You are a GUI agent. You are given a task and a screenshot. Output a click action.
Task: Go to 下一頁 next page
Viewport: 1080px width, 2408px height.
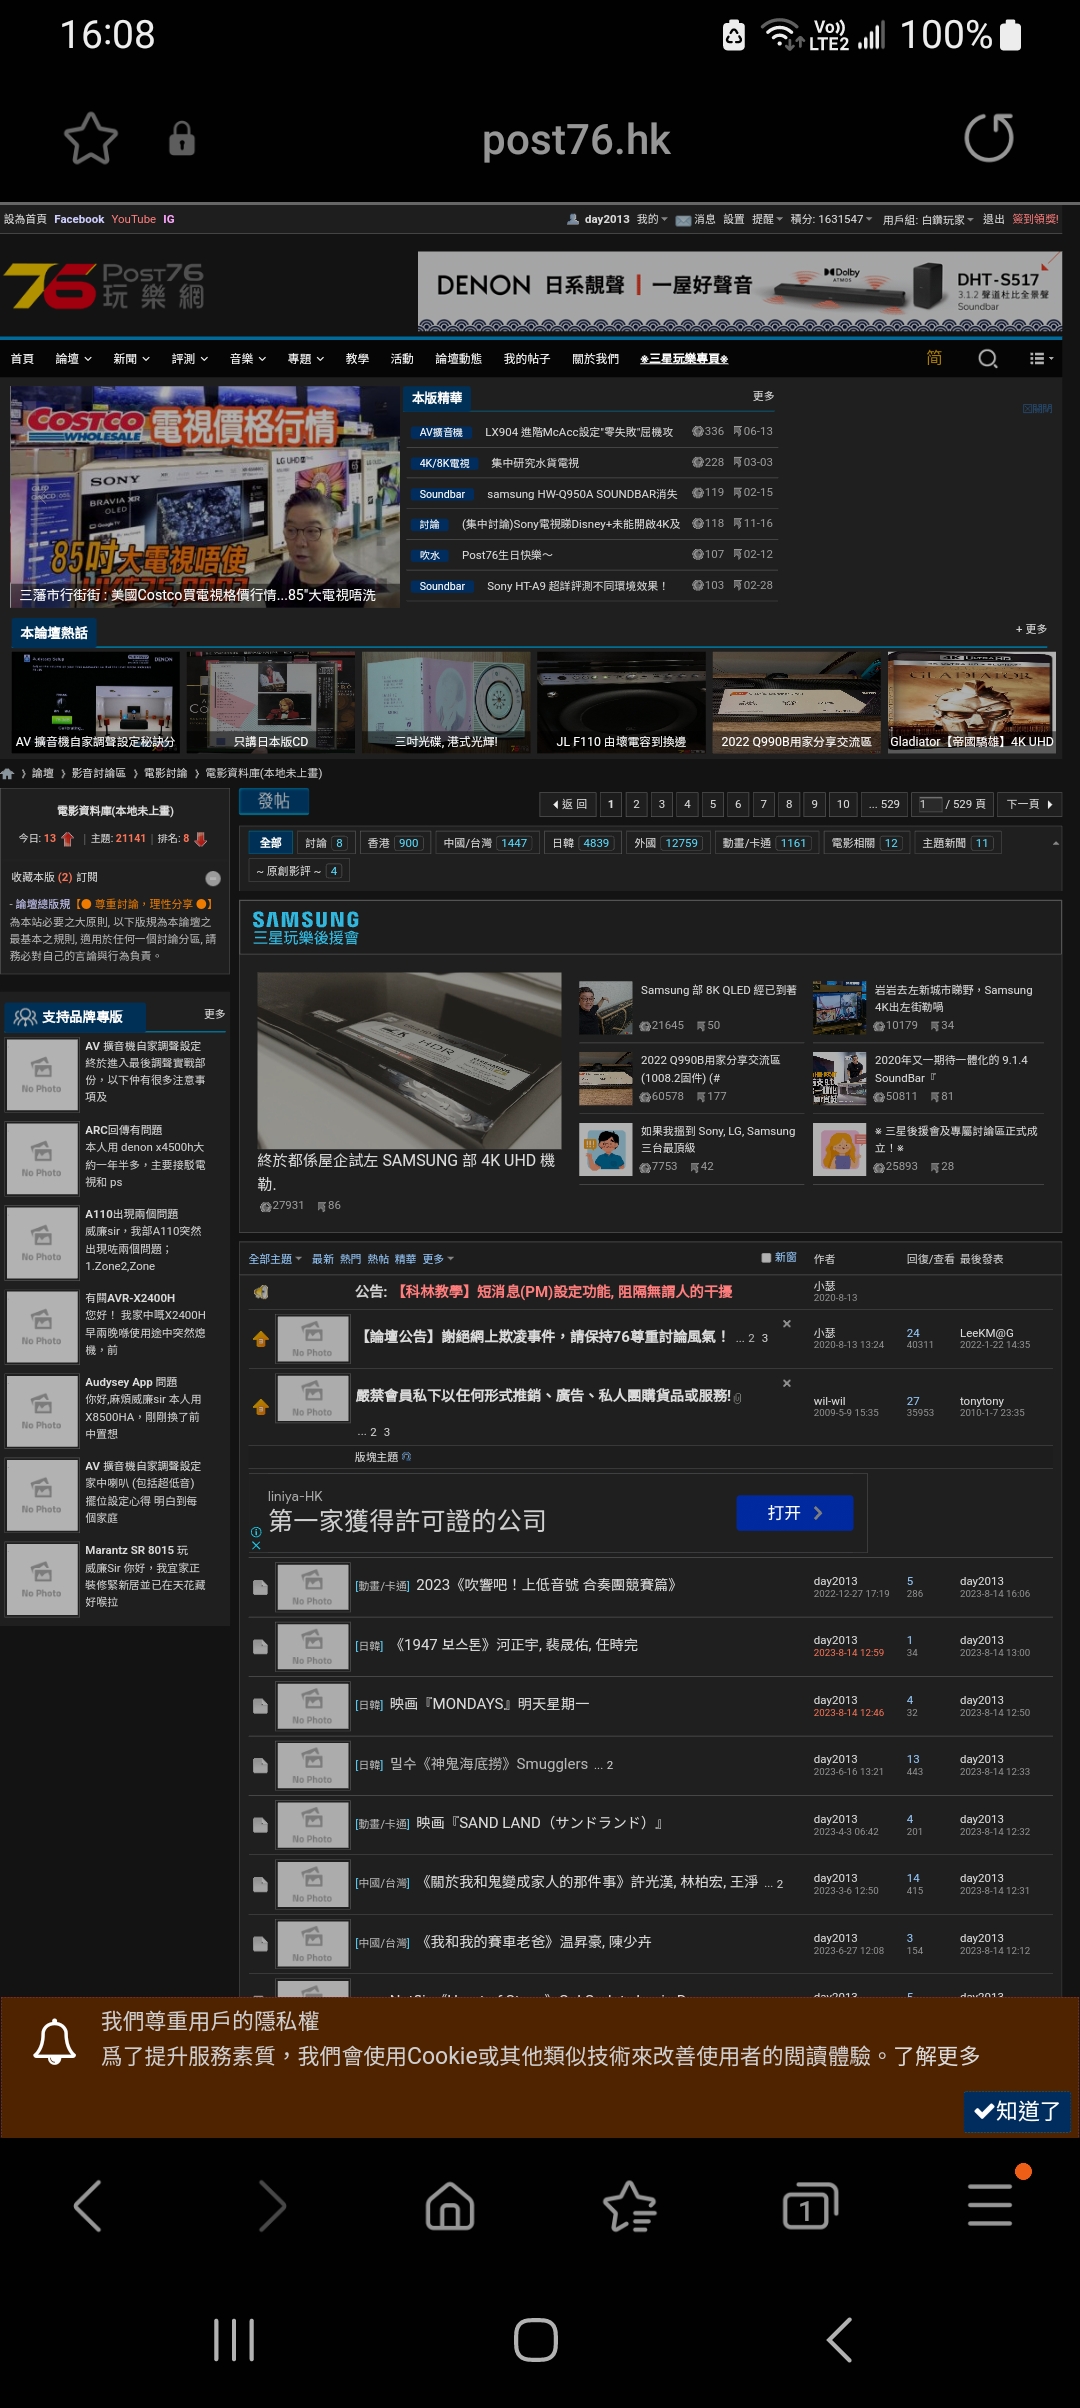pyautogui.click(x=1030, y=804)
